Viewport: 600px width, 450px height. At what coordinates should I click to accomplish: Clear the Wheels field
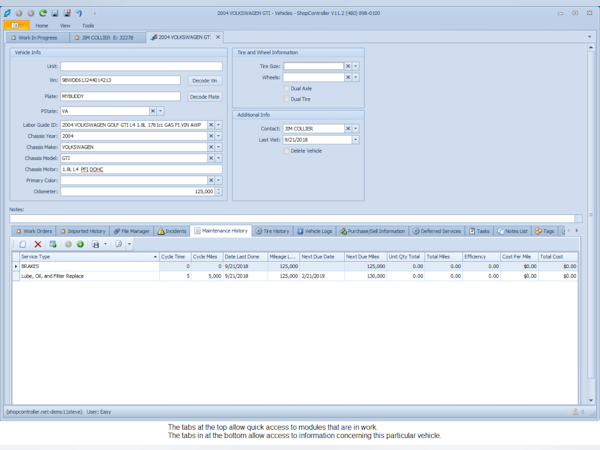coord(348,77)
